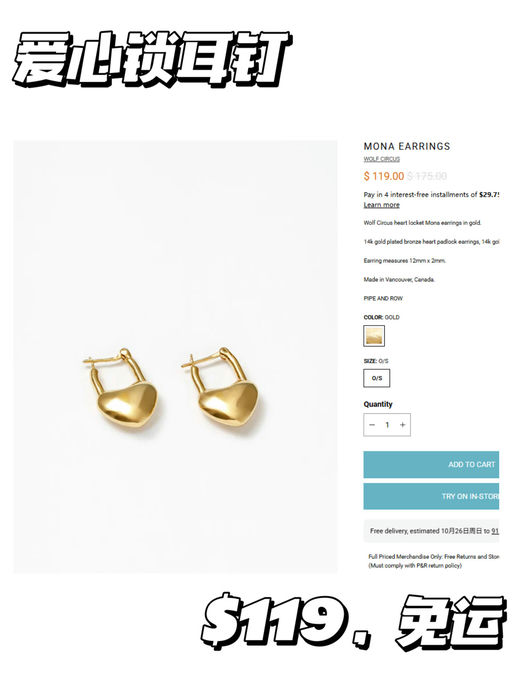
Task: Click the PIPE AND ROW text
Action: click(x=383, y=298)
